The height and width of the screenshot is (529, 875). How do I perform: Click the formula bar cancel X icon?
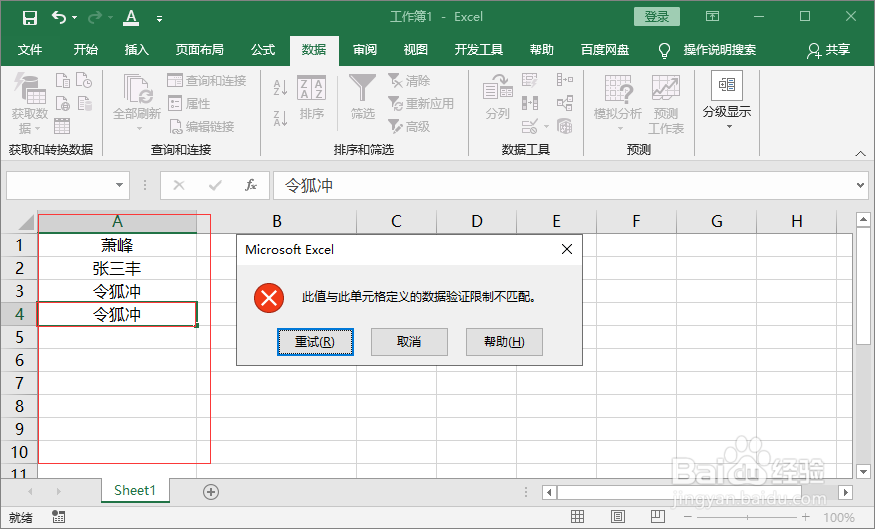[x=179, y=185]
